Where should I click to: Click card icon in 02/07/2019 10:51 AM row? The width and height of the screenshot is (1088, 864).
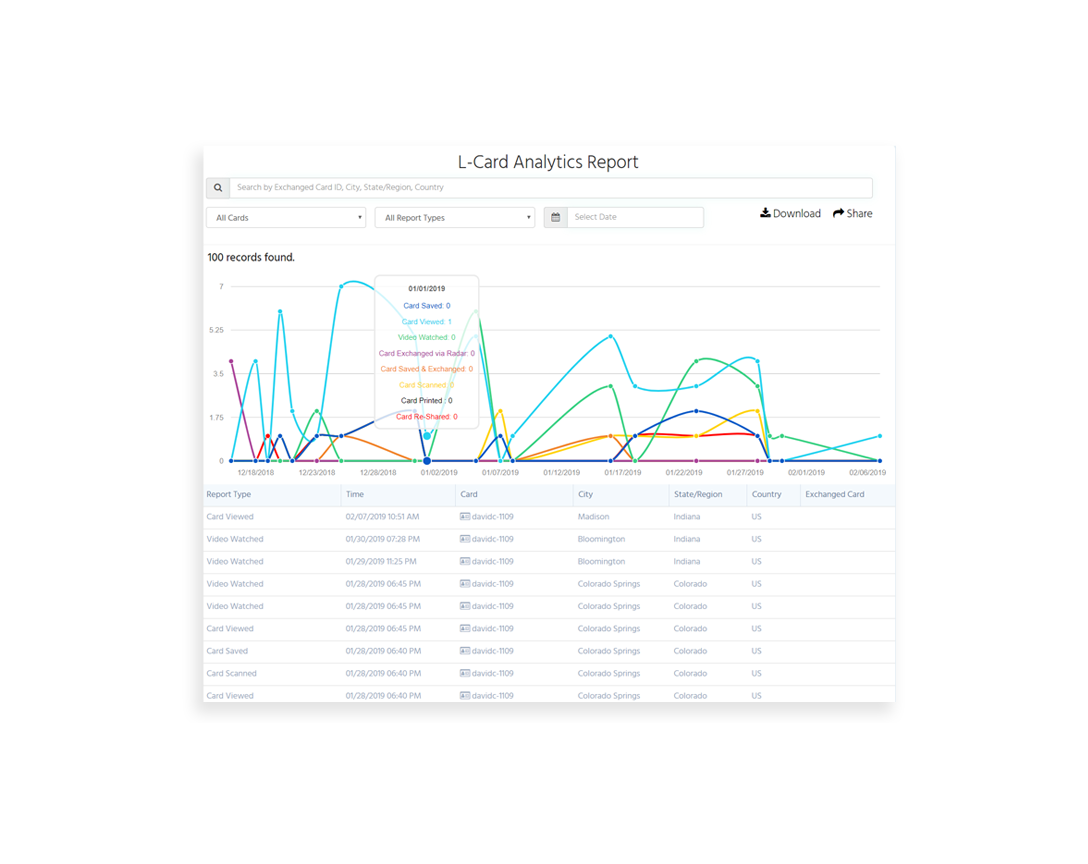pos(465,517)
